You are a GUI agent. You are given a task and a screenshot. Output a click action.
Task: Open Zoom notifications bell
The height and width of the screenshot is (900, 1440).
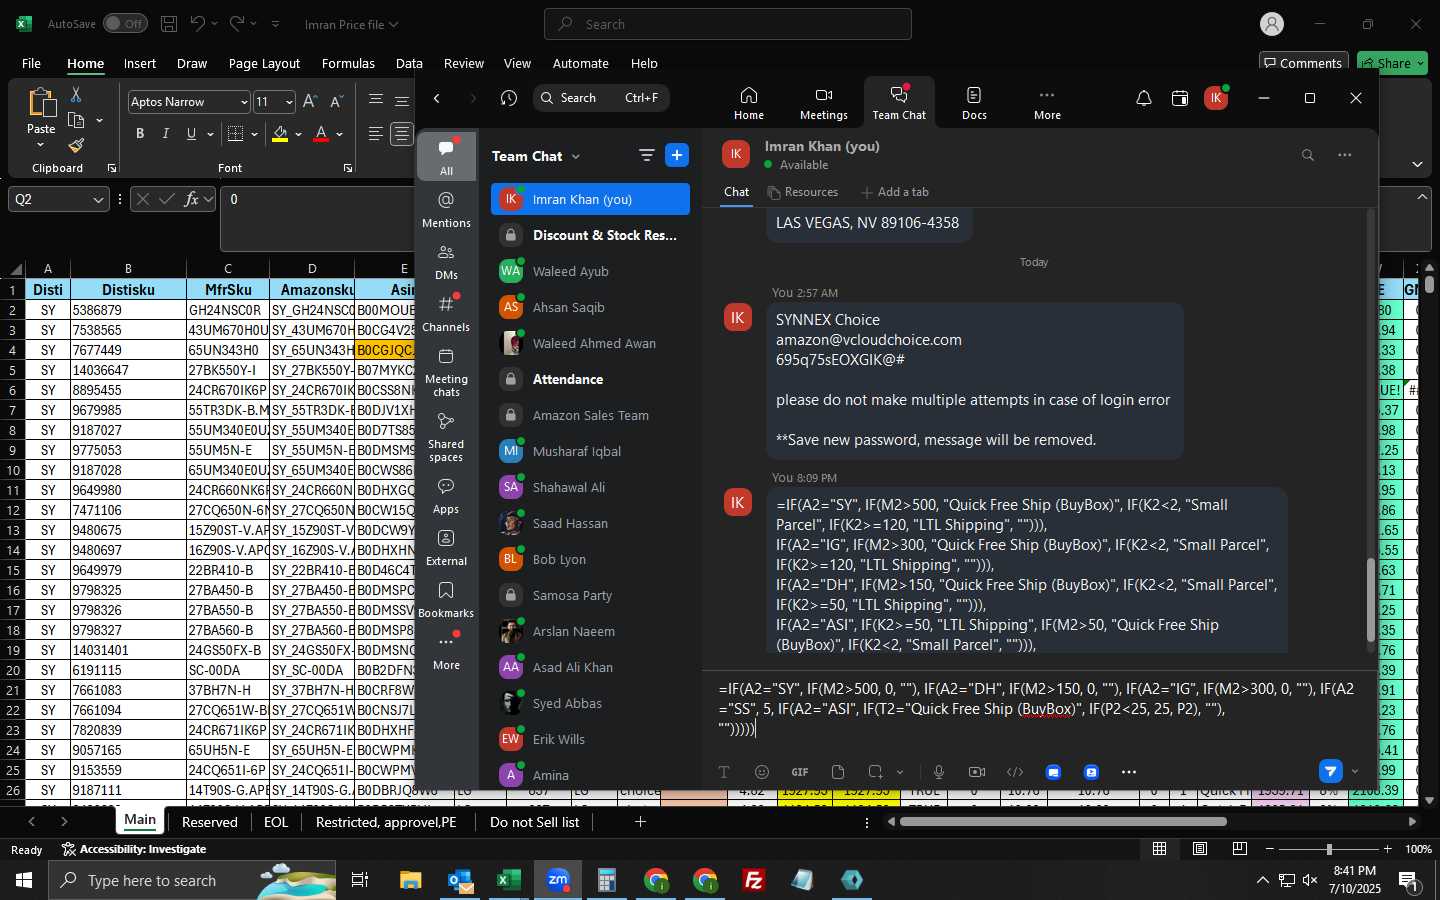coord(1143,98)
